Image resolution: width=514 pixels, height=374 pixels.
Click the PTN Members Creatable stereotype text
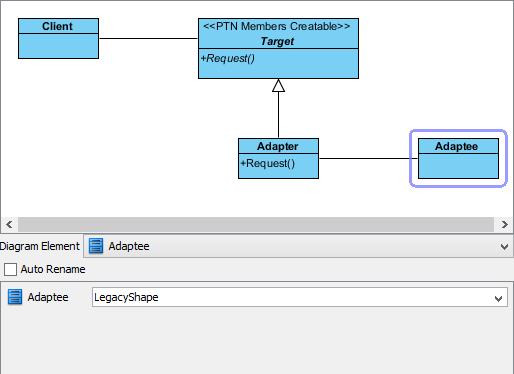pyautogui.click(x=277, y=26)
